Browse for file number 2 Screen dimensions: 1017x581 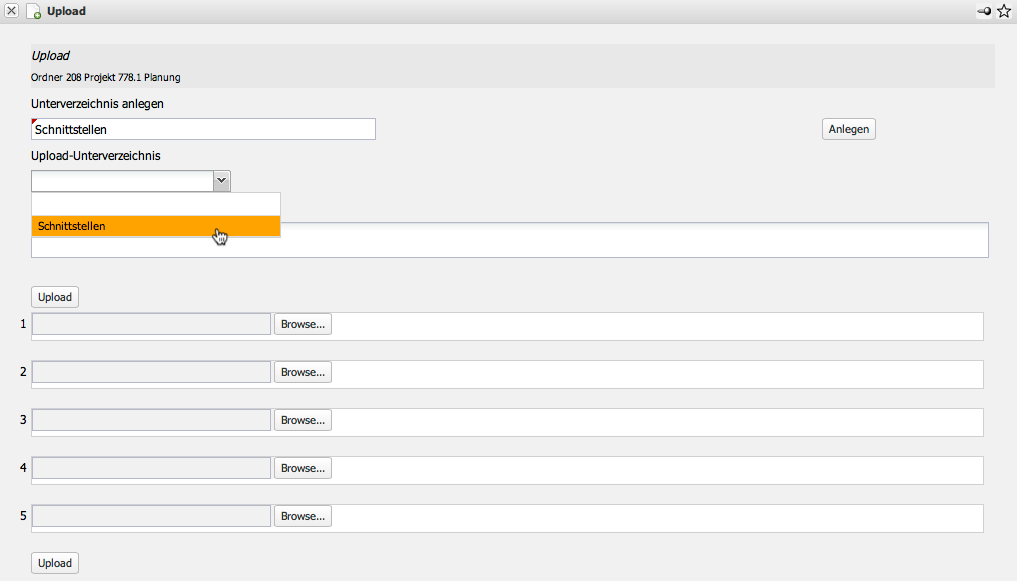click(303, 372)
